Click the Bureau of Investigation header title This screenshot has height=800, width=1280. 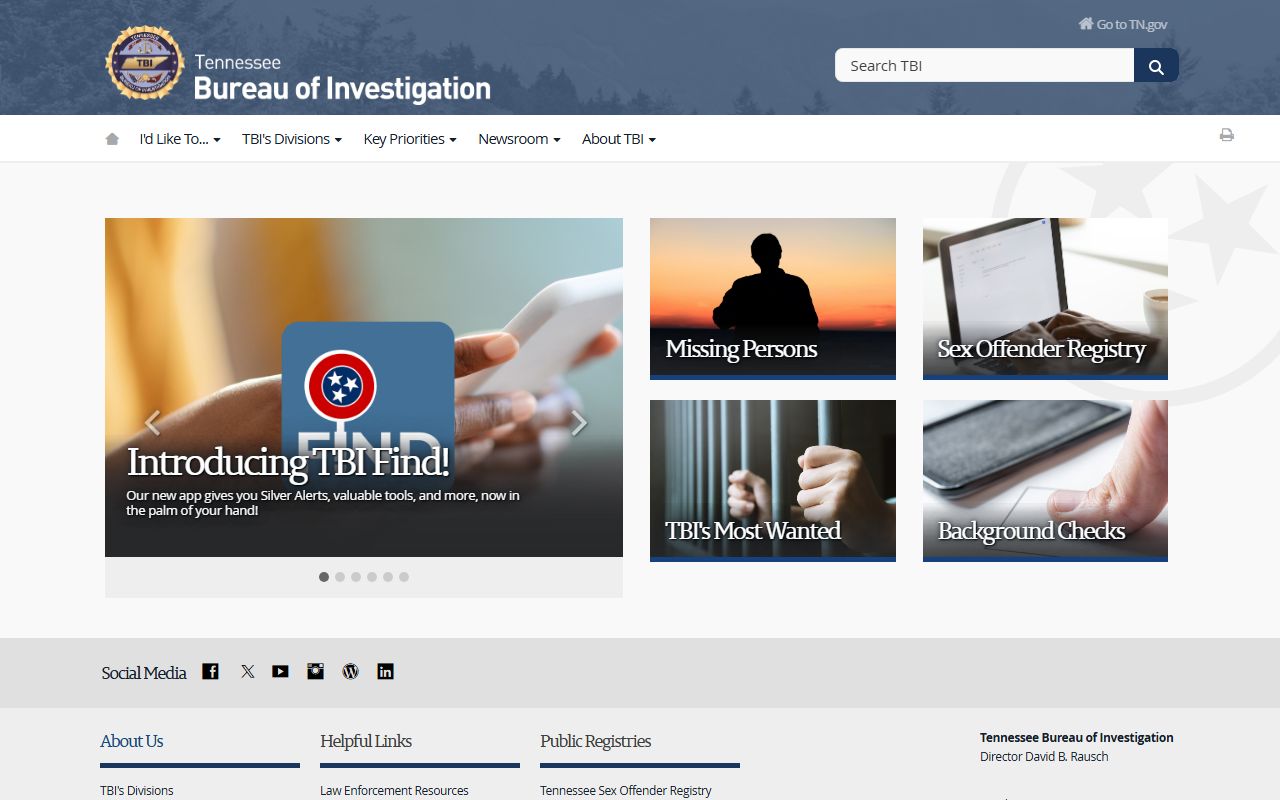pyautogui.click(x=342, y=89)
